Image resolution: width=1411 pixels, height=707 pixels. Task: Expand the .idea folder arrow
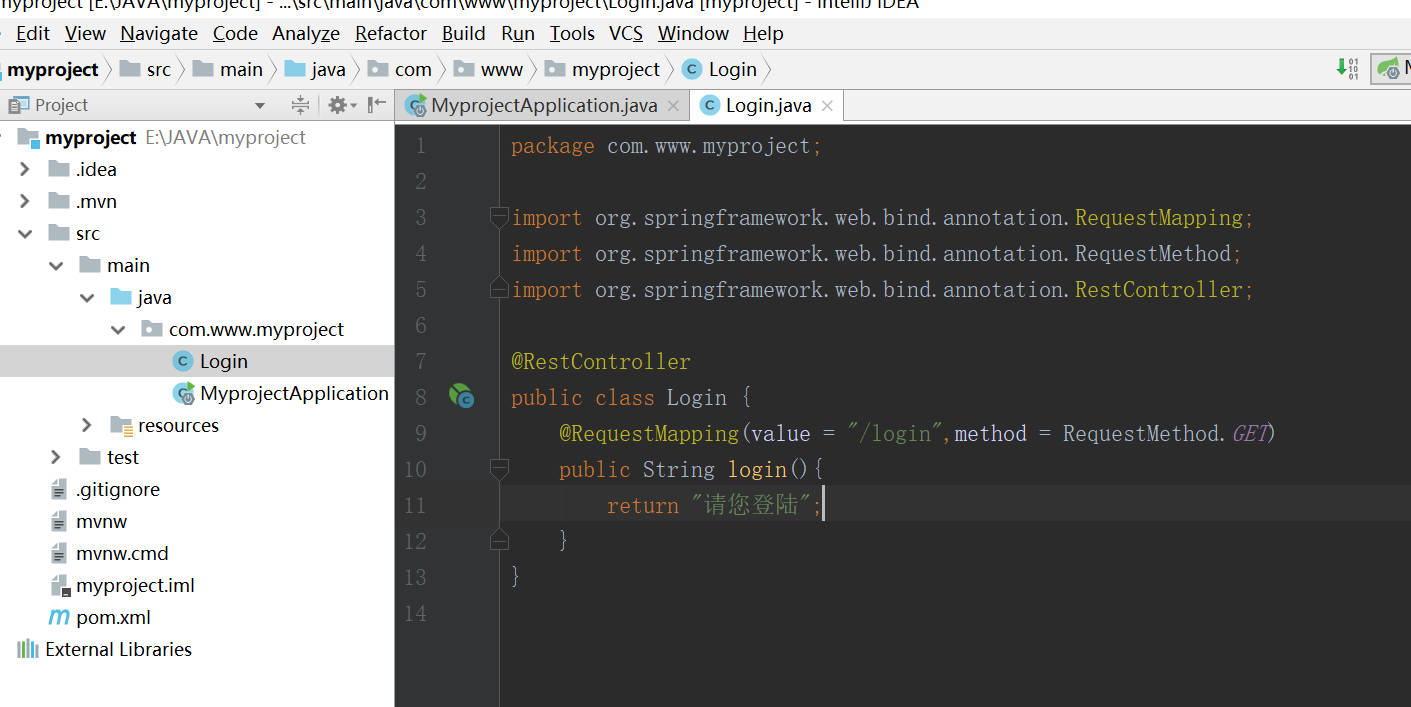coord(25,169)
